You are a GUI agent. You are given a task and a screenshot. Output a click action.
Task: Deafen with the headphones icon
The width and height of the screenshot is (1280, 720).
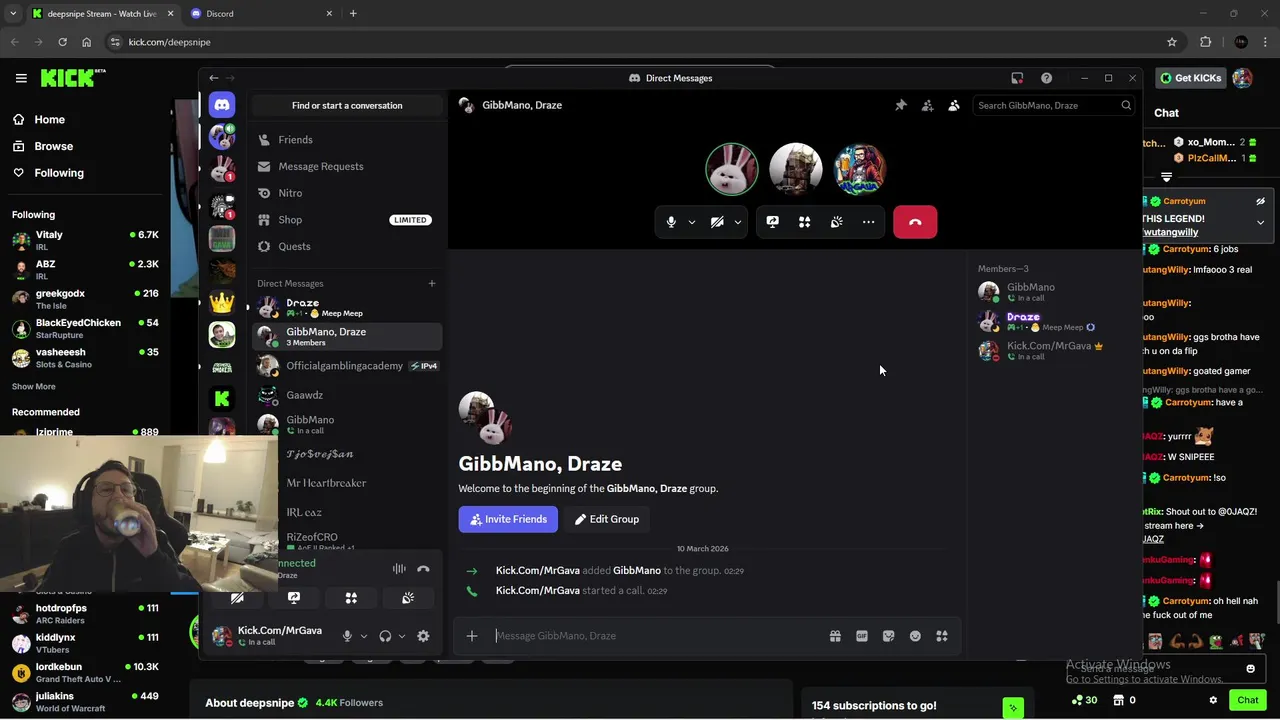pyautogui.click(x=385, y=636)
